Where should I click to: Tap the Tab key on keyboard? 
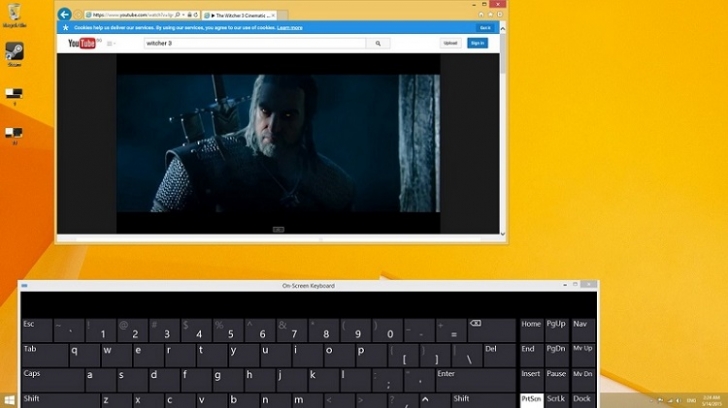point(44,355)
